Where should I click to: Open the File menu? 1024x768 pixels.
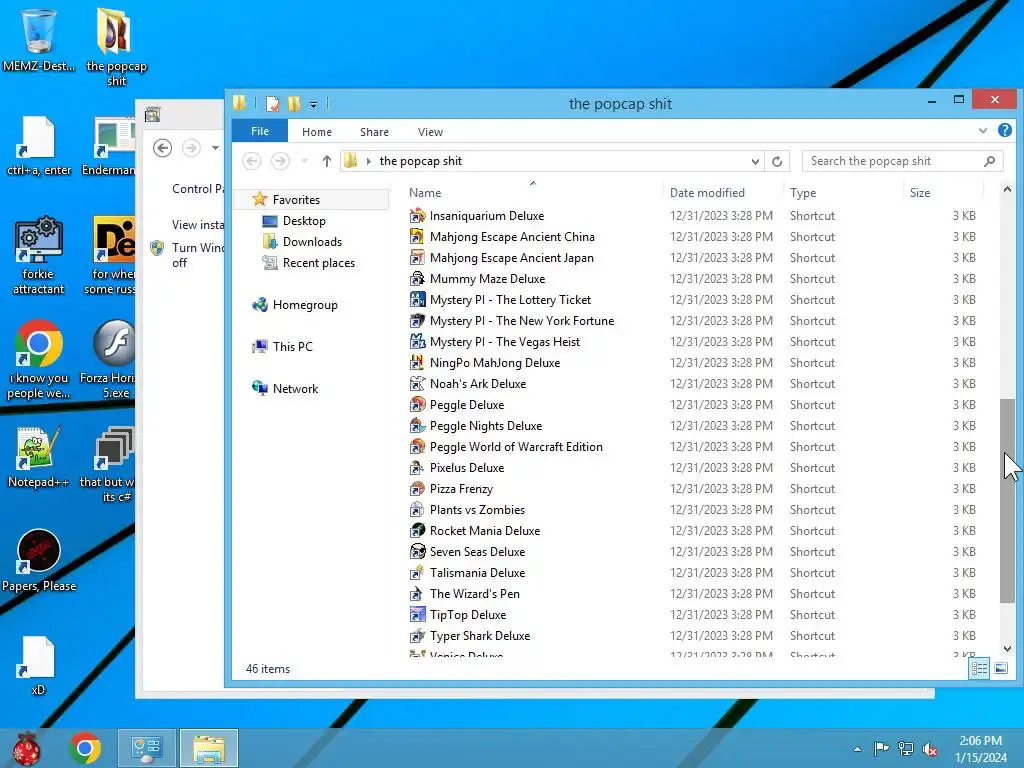(x=260, y=131)
